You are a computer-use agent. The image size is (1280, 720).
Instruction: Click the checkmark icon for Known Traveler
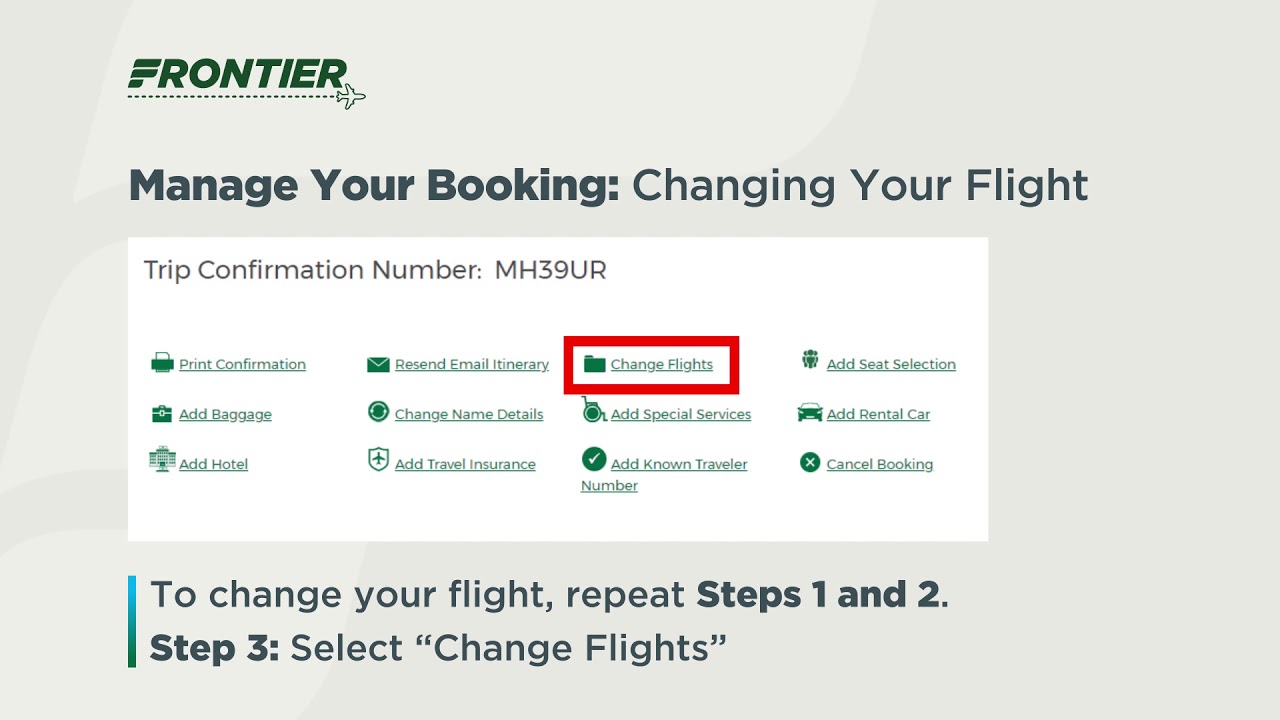[x=594, y=459]
